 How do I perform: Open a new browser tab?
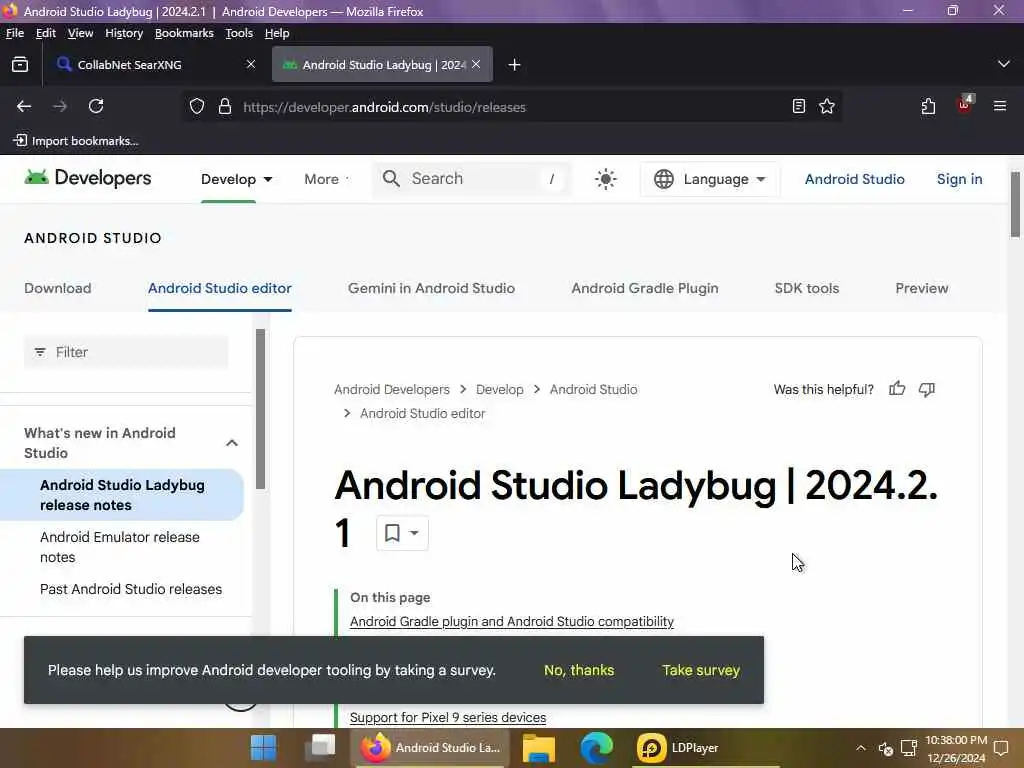(x=515, y=65)
